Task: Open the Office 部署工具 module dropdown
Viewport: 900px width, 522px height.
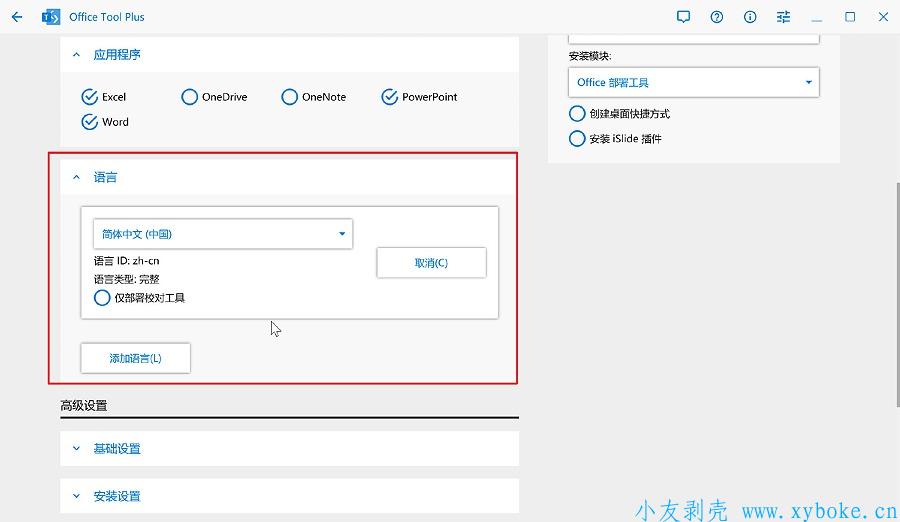Action: pos(694,82)
